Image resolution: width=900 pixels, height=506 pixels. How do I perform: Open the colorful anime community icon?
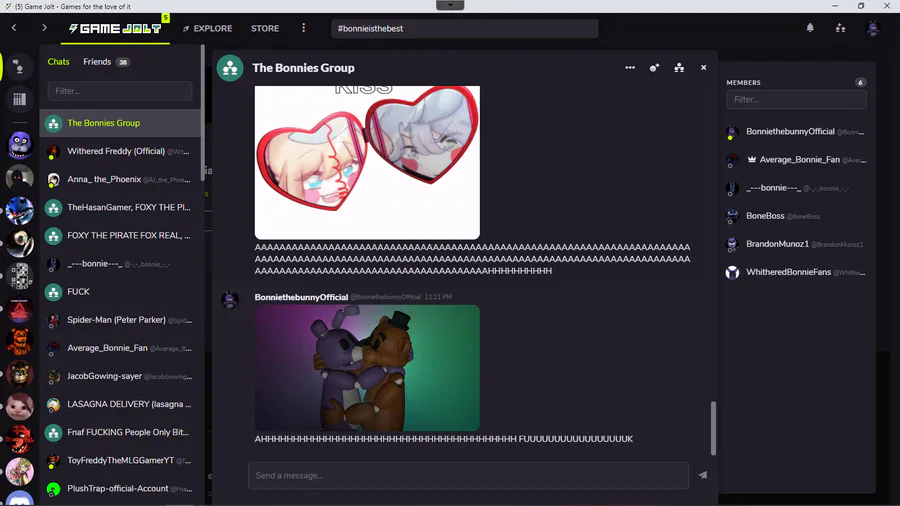pyautogui.click(x=20, y=472)
